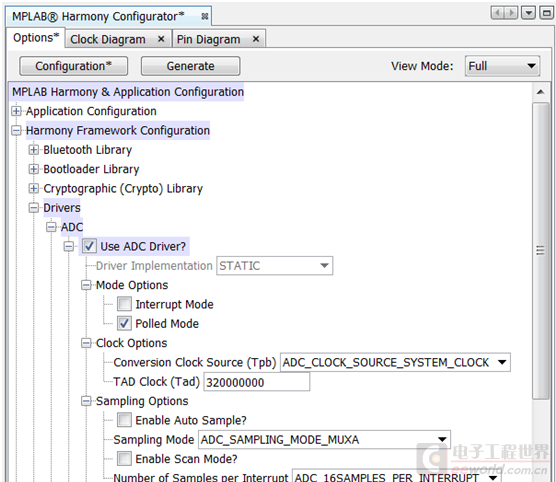Click the Mode Options label

132,285
